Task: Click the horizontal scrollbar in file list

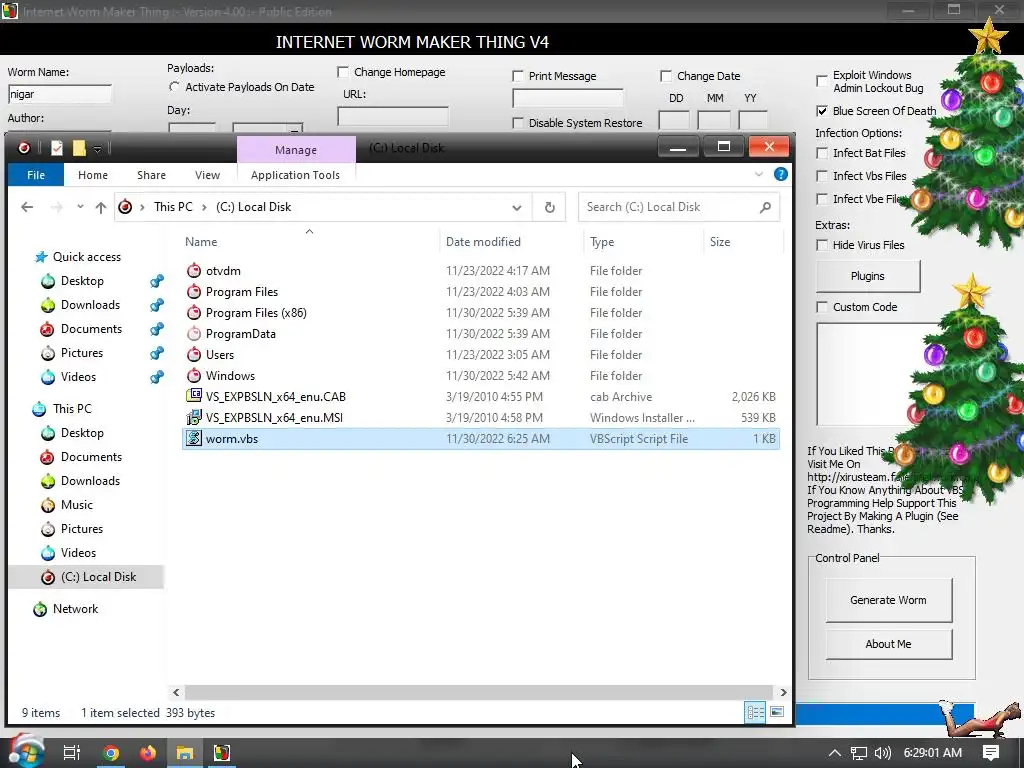Action: [479, 692]
